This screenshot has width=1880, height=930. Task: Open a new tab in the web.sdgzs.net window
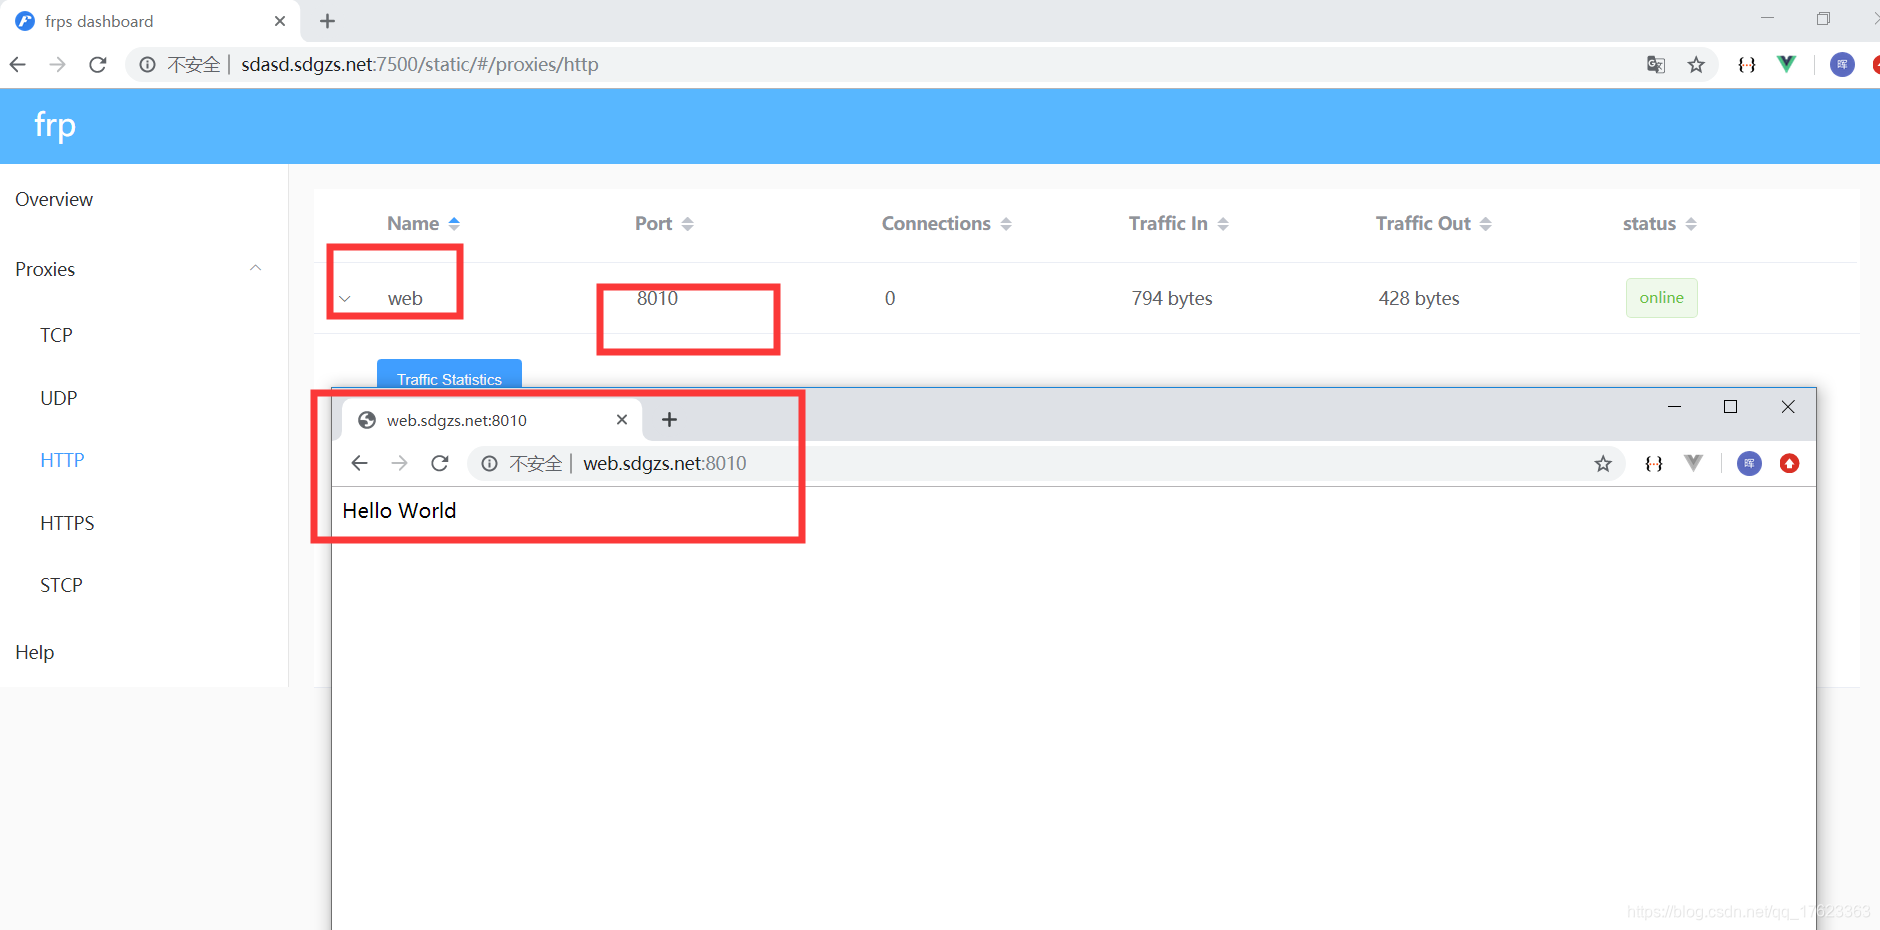point(670,420)
